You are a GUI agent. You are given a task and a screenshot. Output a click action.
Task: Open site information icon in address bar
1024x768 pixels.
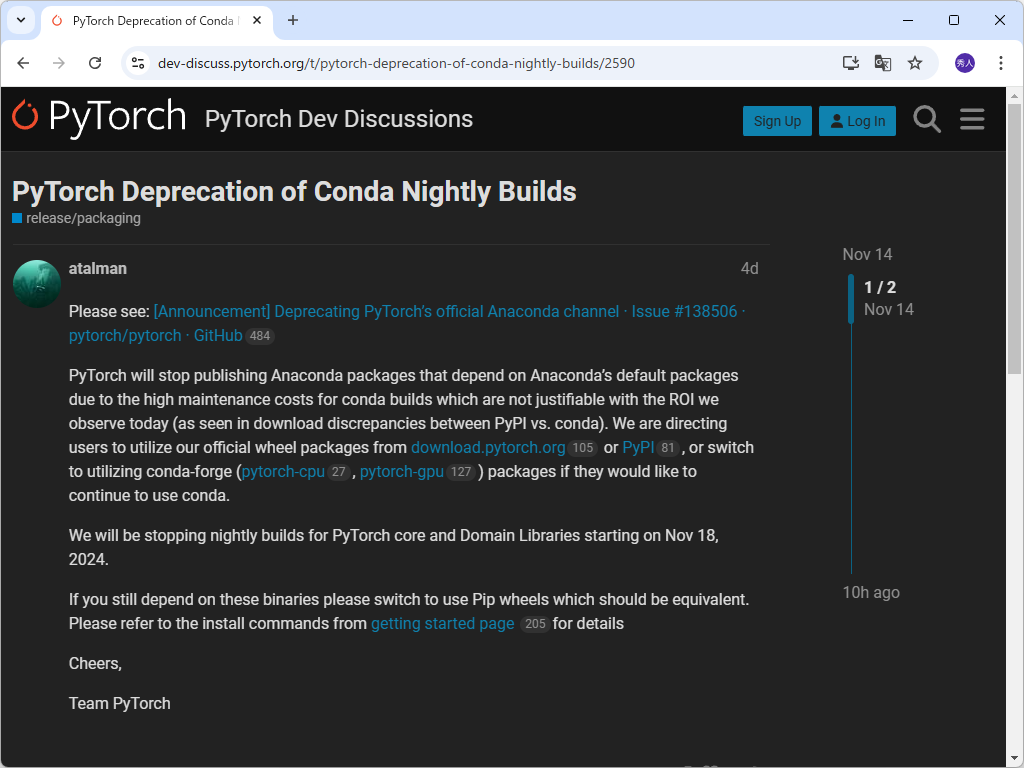(x=138, y=63)
